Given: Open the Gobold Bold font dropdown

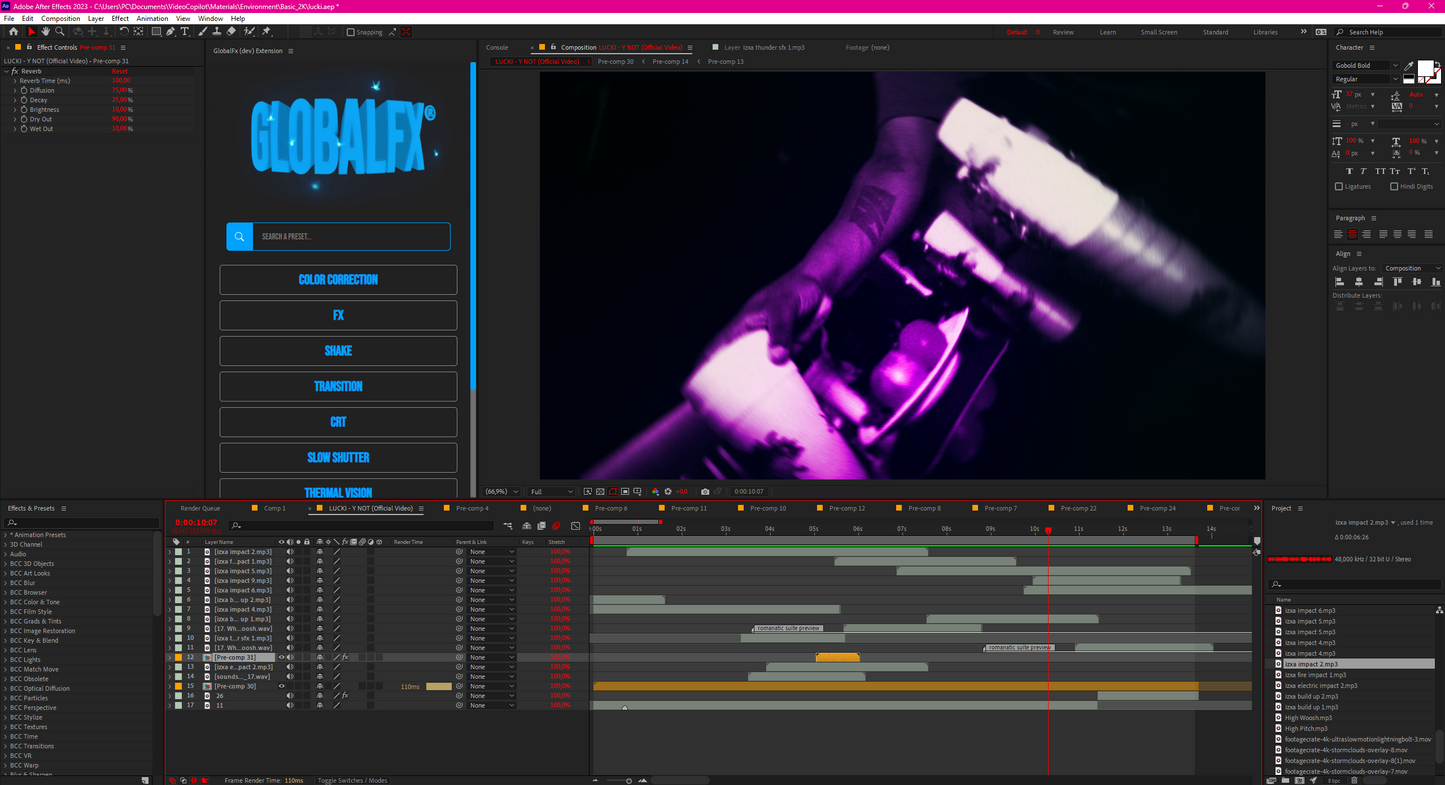Looking at the screenshot, I should click(x=1366, y=65).
